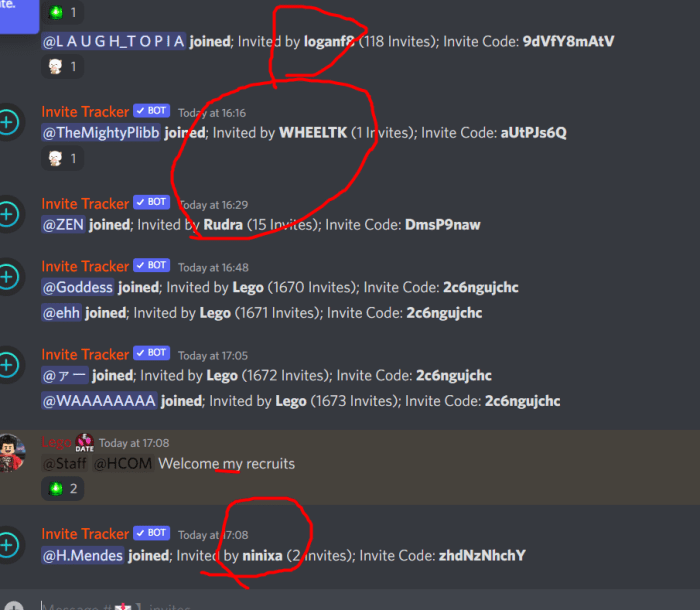Click Invite Tracker username at 17:05
This screenshot has height=610, width=700.
[x=85, y=354]
